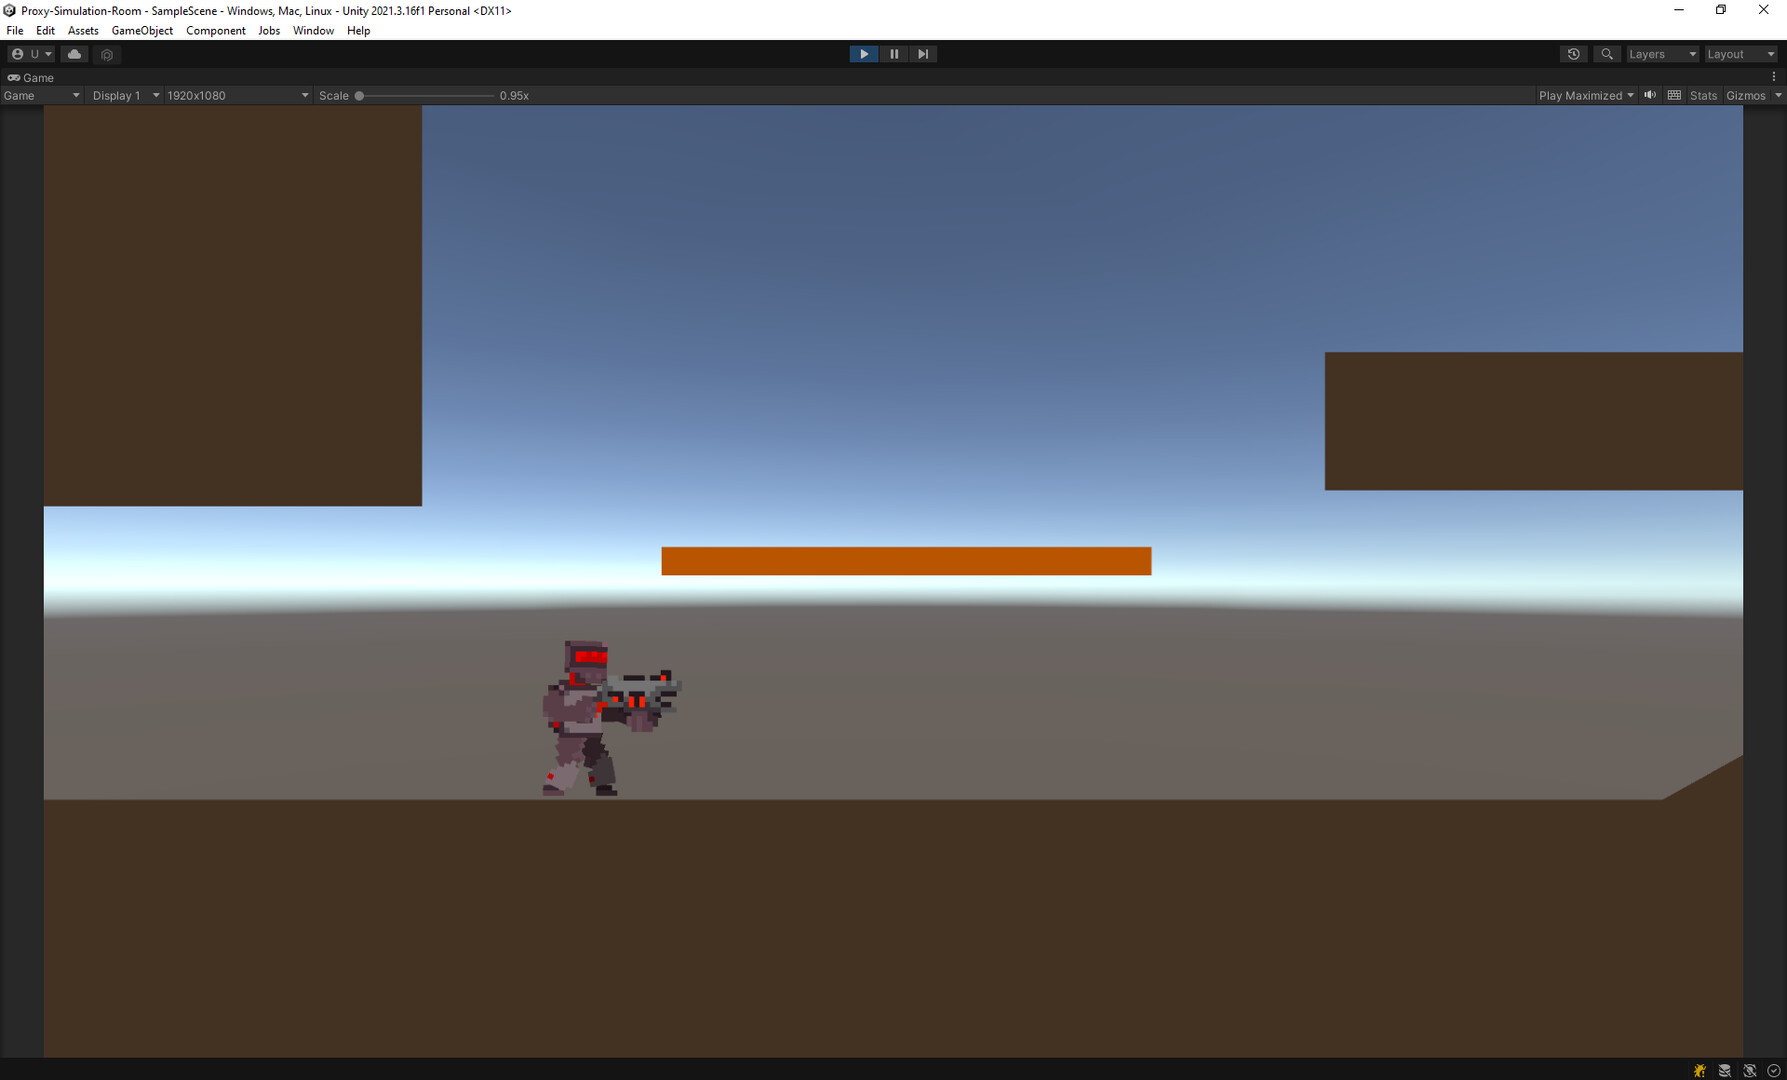Screen dimensions: 1787x1080
Task: Open the Undo History panel
Action: (1573, 53)
